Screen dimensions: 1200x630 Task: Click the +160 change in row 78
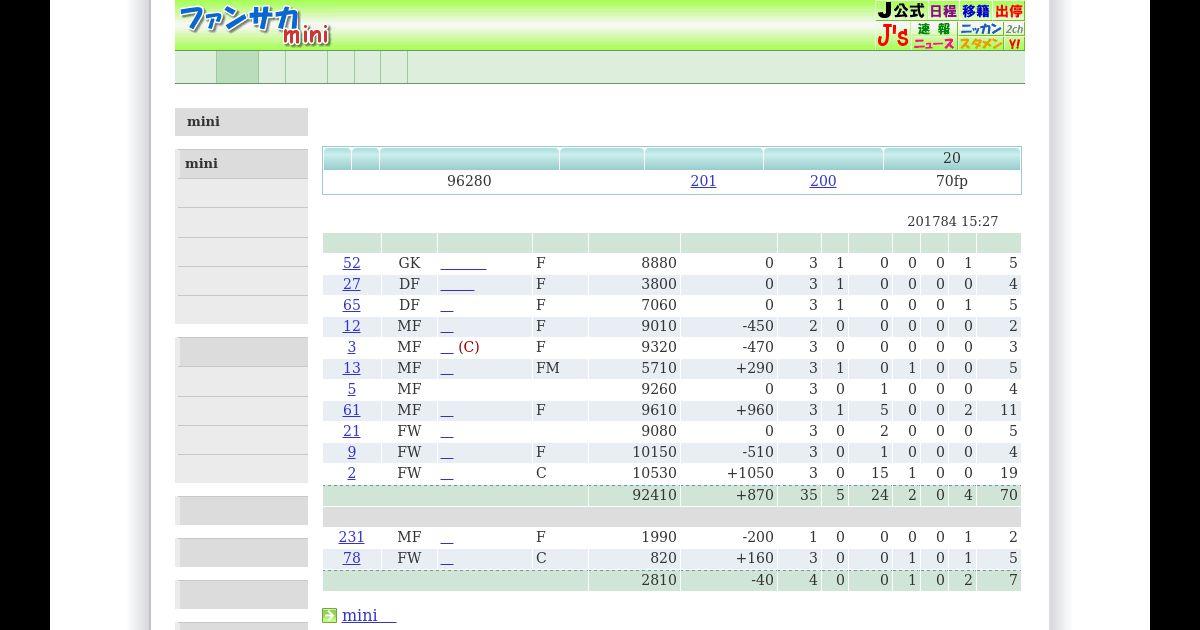pos(754,558)
